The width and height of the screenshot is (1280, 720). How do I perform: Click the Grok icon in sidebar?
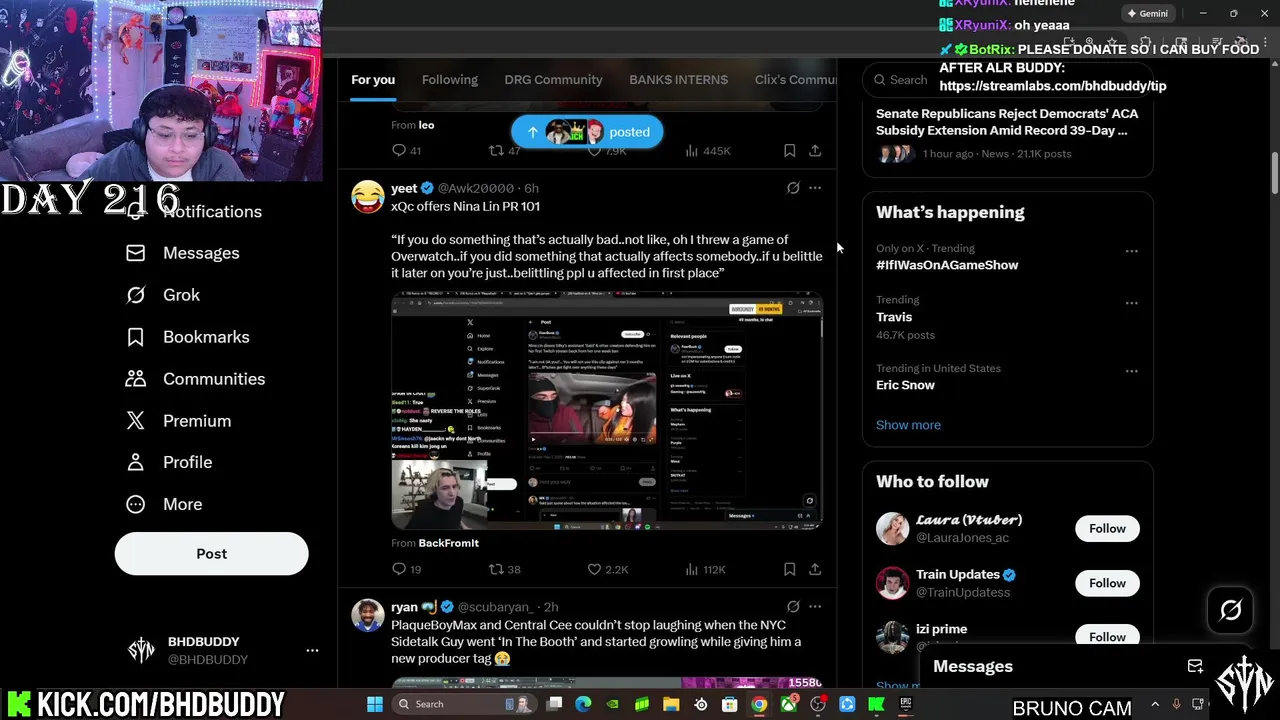pos(136,295)
